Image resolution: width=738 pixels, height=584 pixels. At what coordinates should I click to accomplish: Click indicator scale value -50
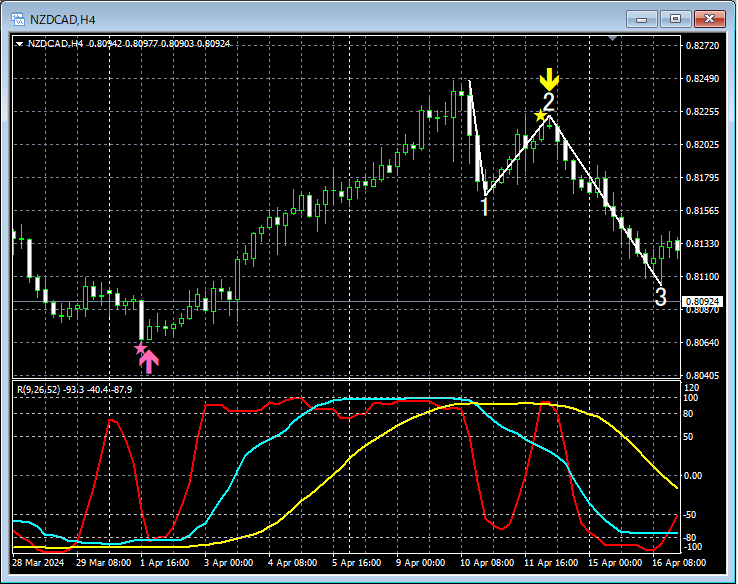click(x=690, y=515)
